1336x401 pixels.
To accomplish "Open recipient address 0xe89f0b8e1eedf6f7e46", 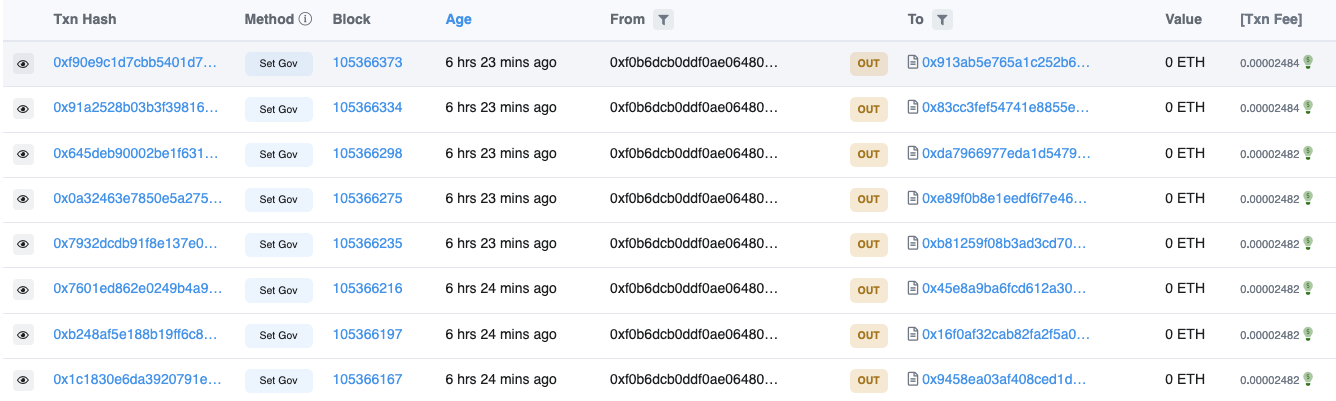I will [x=1004, y=198].
